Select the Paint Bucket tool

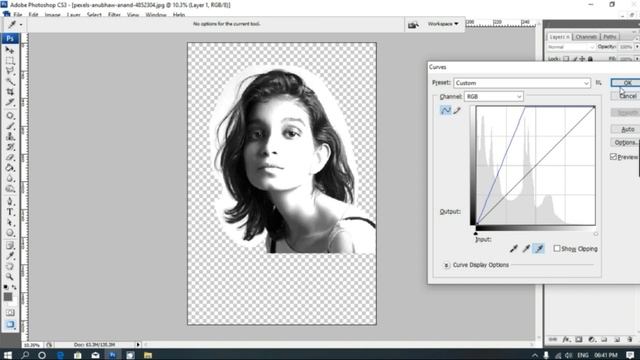click(10, 168)
